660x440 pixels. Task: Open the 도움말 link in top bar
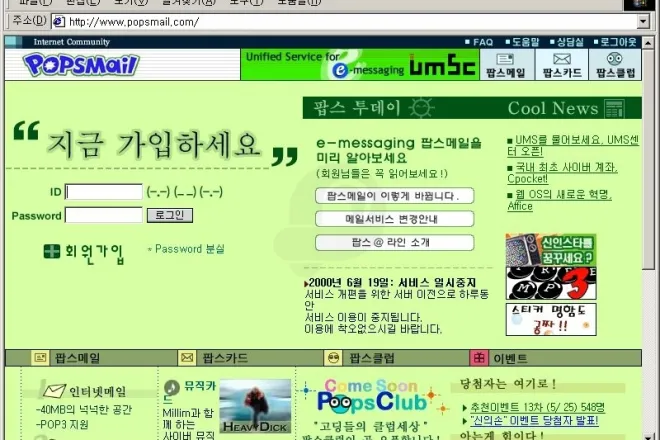click(x=525, y=42)
